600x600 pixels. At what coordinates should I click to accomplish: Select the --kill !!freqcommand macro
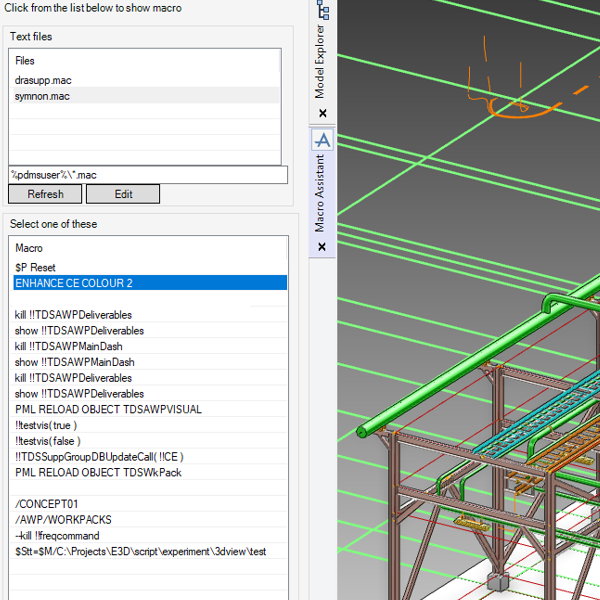pos(150,535)
